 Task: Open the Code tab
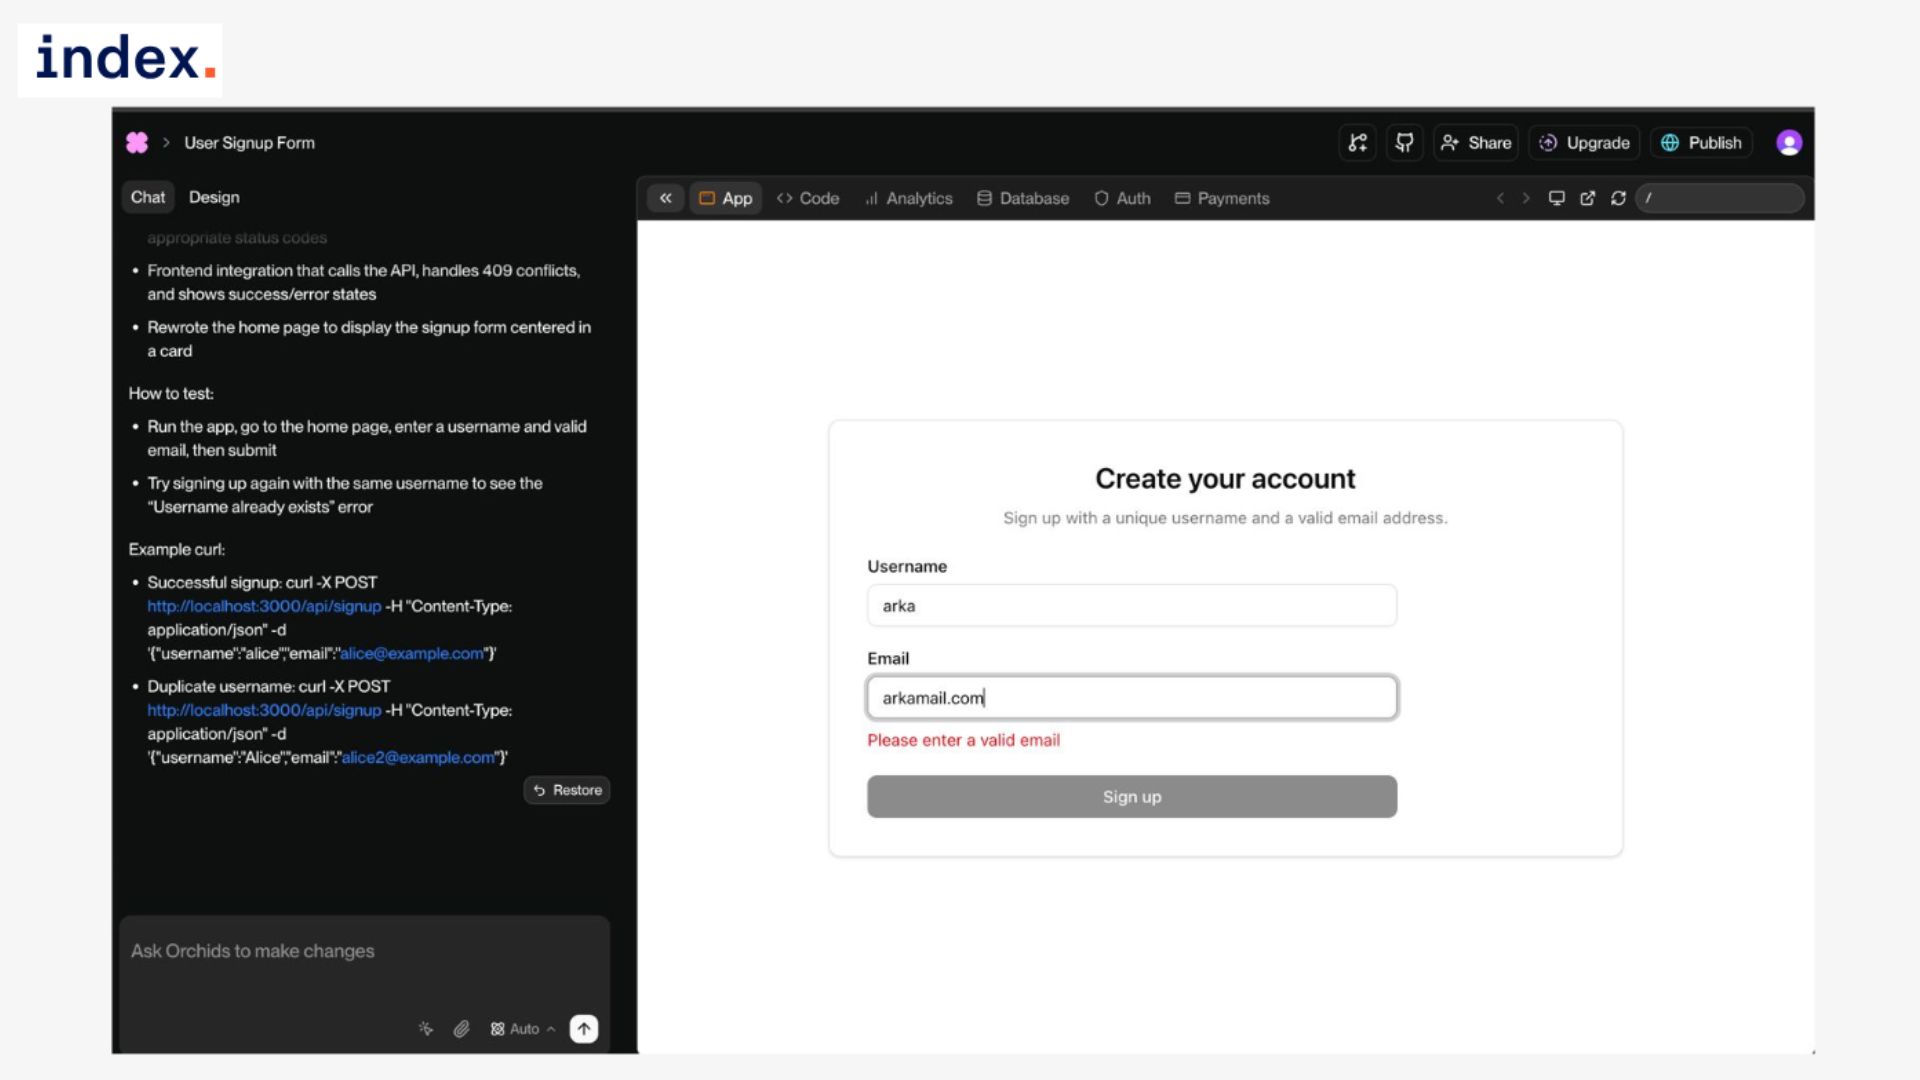tap(808, 198)
